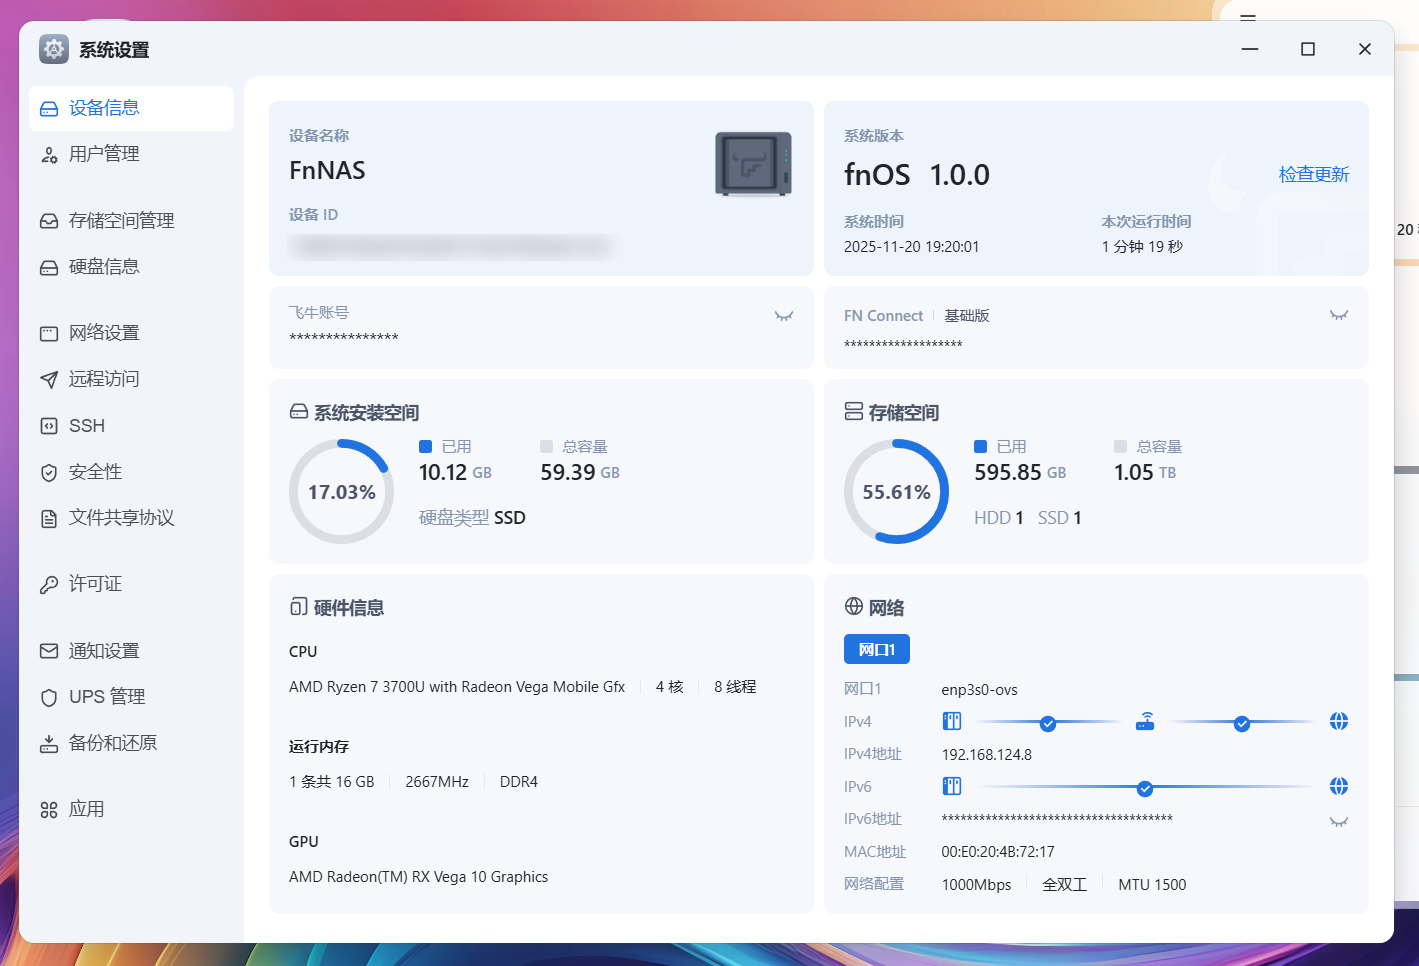Select the 网口1 network tab
1419x966 pixels.
[x=876, y=650]
